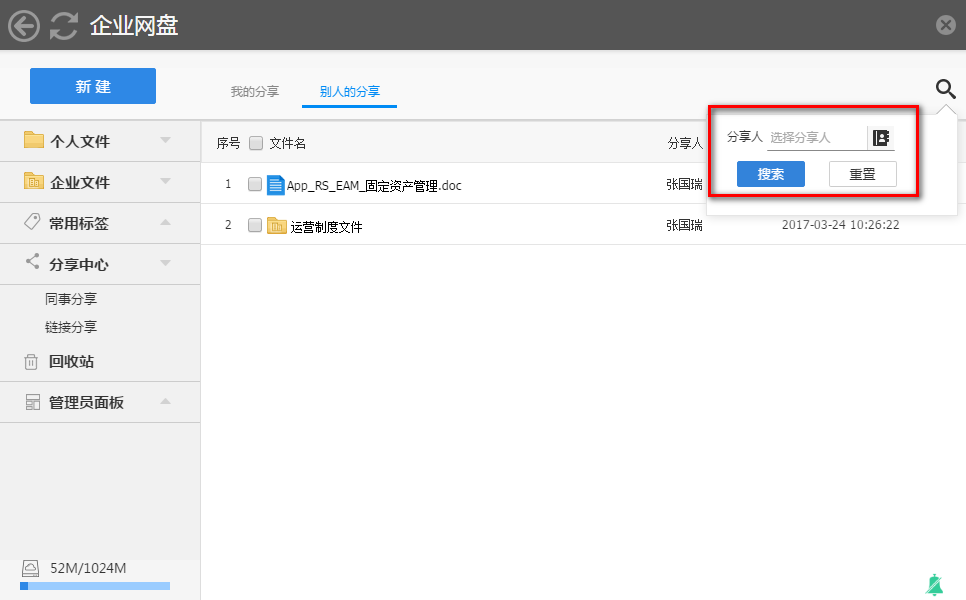The width and height of the screenshot is (966, 600).
Task: Check the box for 运营制度文件
Action: pos(255,225)
